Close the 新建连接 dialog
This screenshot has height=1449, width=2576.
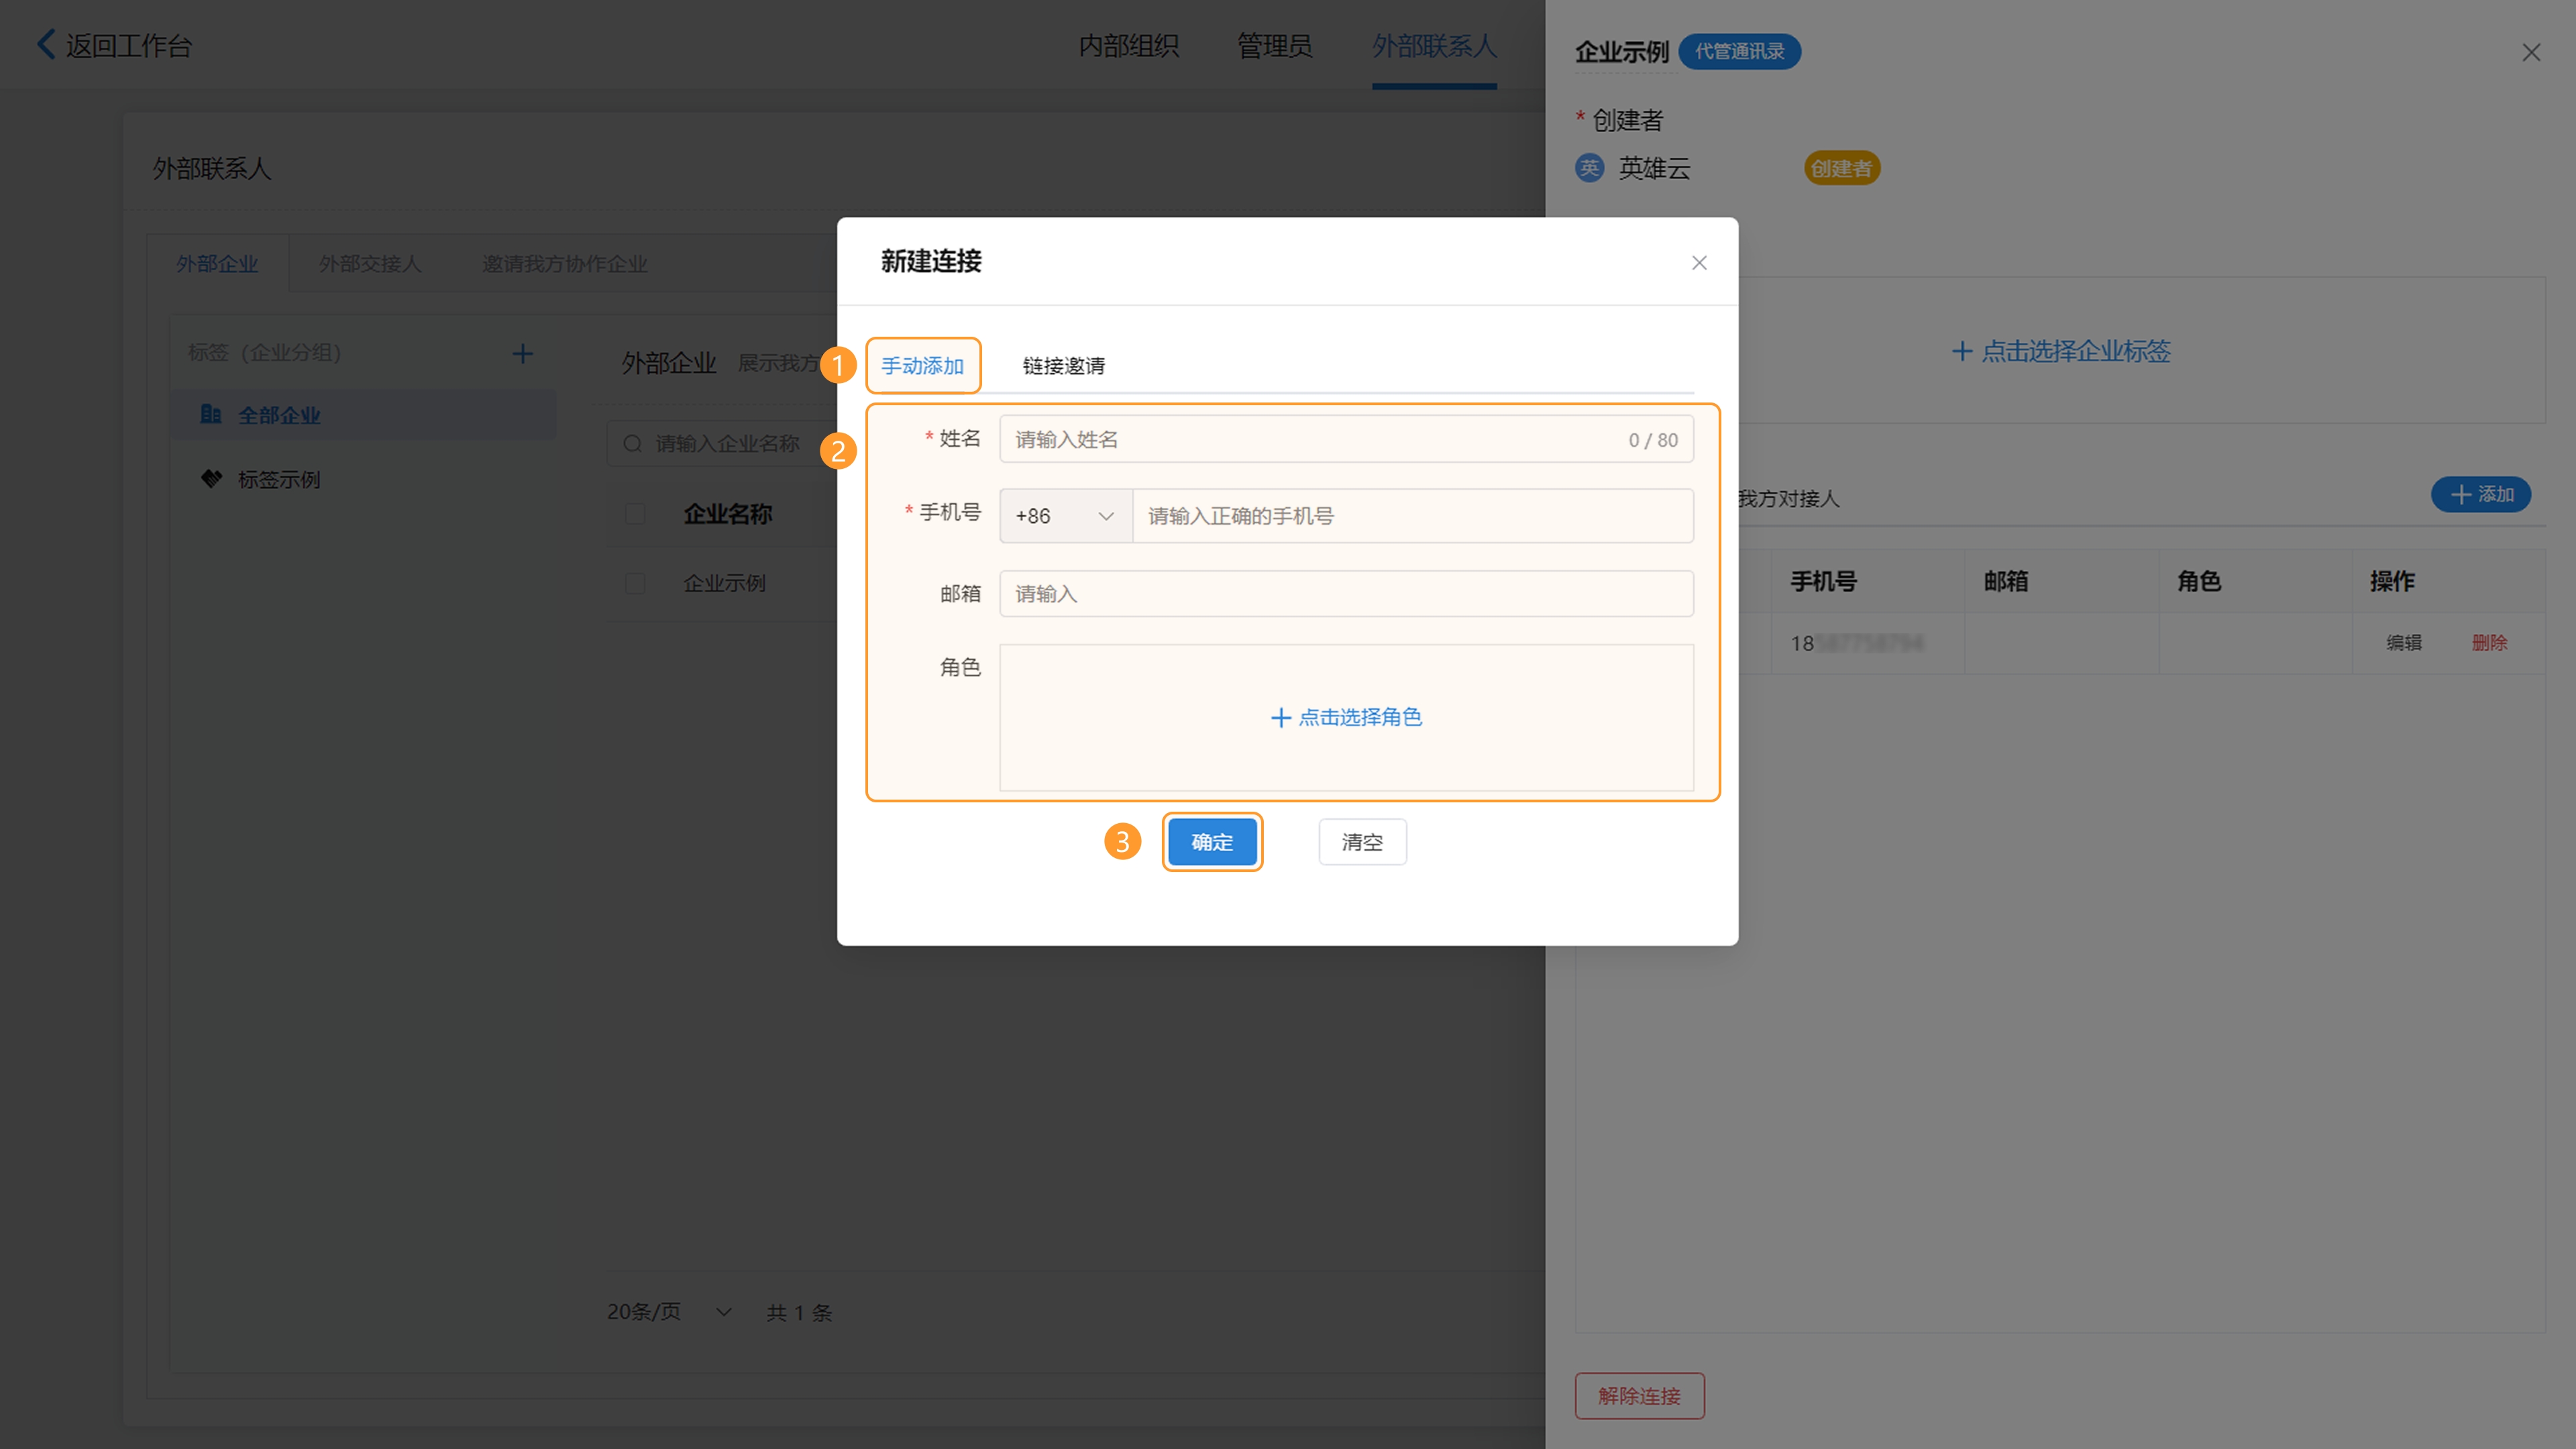[x=1699, y=263]
